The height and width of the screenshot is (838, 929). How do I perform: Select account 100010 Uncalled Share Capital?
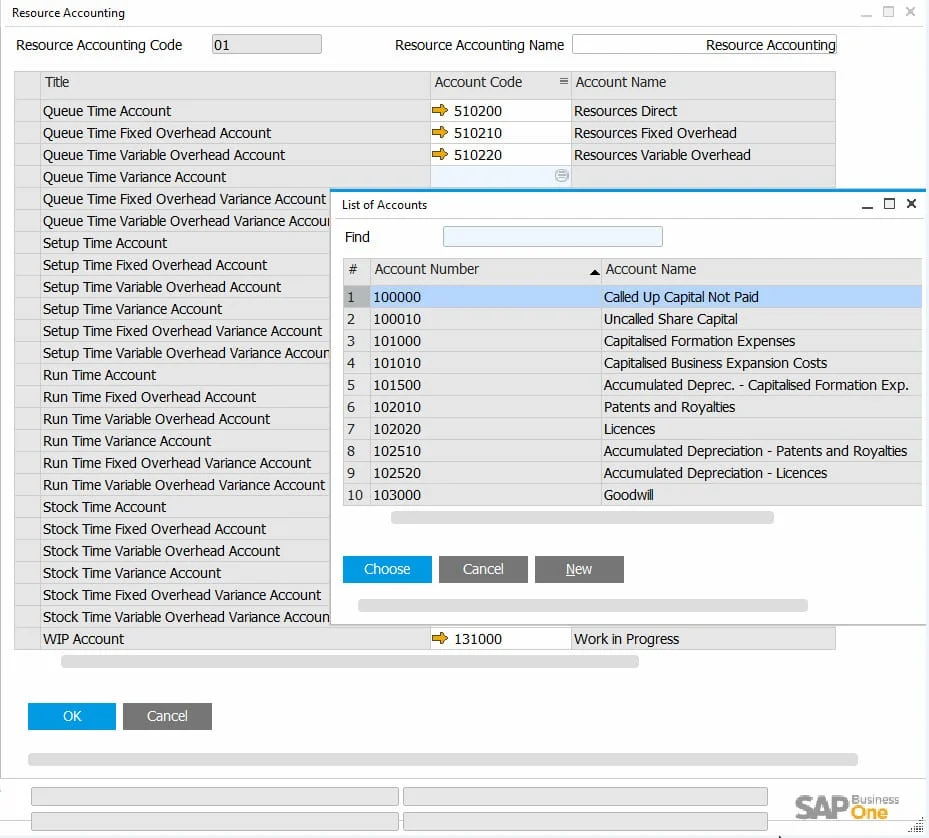click(632, 319)
